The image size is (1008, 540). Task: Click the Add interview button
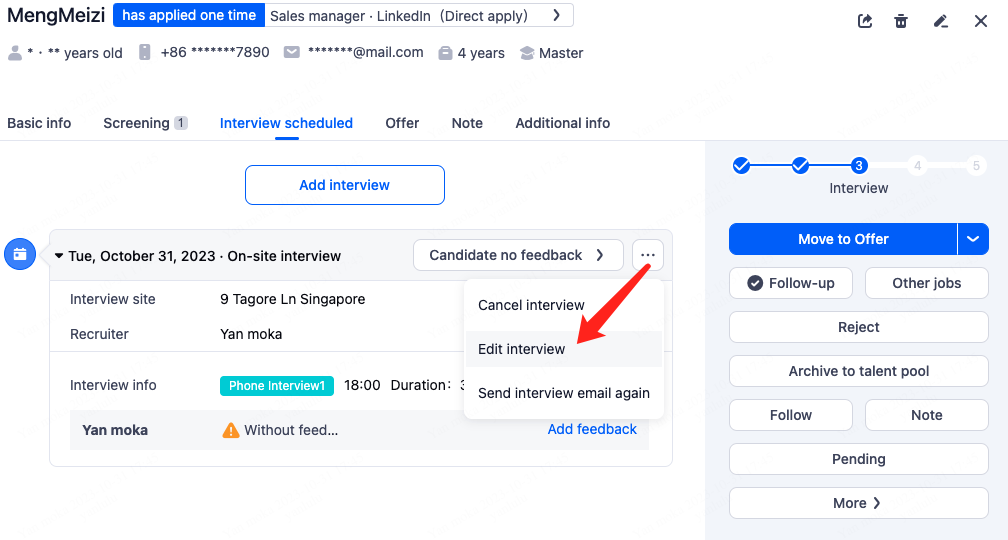(x=344, y=185)
